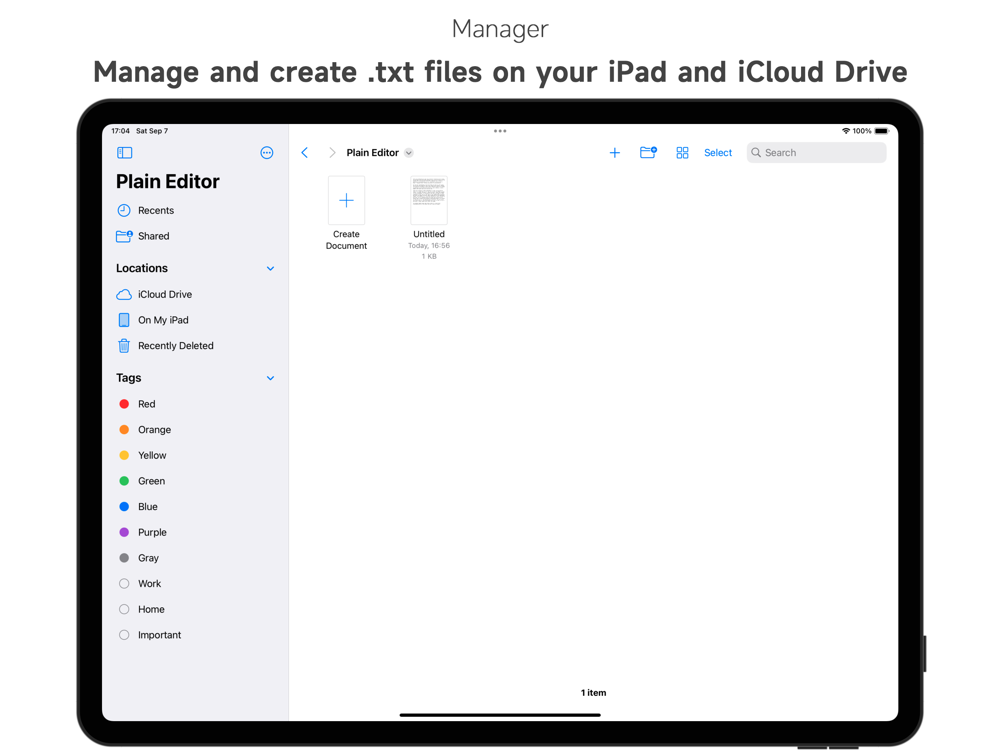Create a new folder from the toolbar

click(x=648, y=152)
